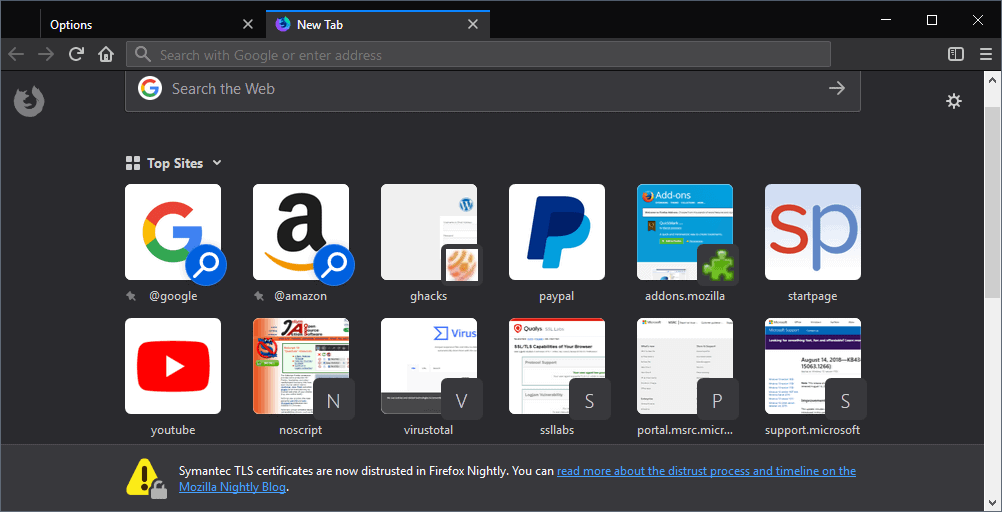The image size is (1002, 512).
Task: Open the youtube top site tile
Action: [x=173, y=366]
